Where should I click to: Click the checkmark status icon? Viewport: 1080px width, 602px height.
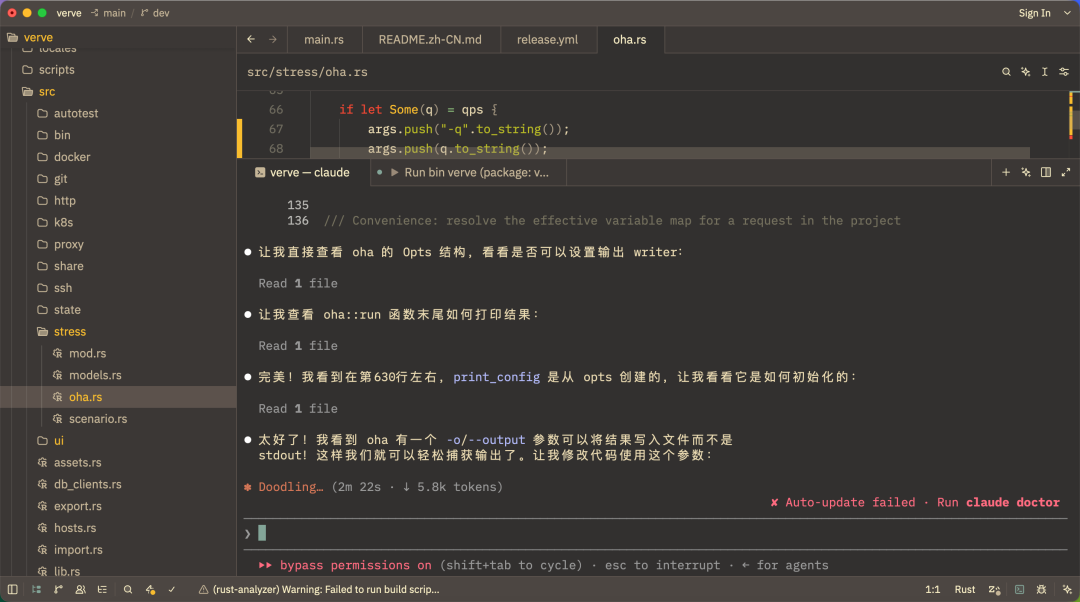[x=172, y=590]
